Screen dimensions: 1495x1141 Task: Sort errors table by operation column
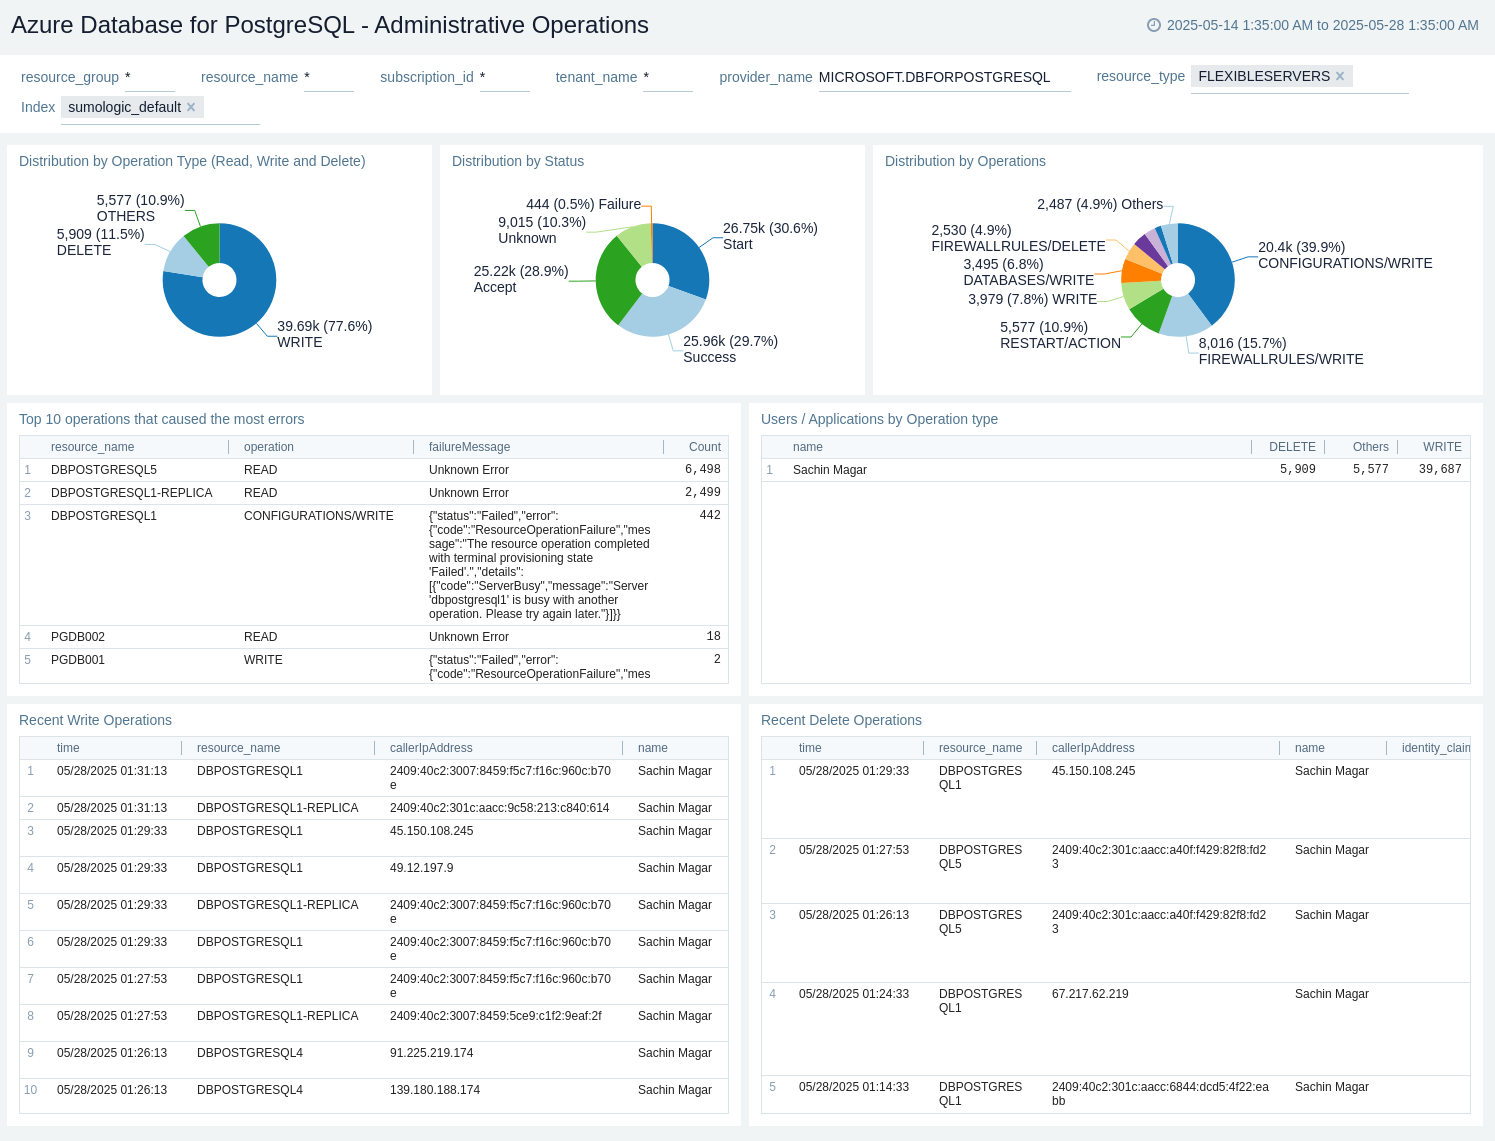click(x=269, y=447)
